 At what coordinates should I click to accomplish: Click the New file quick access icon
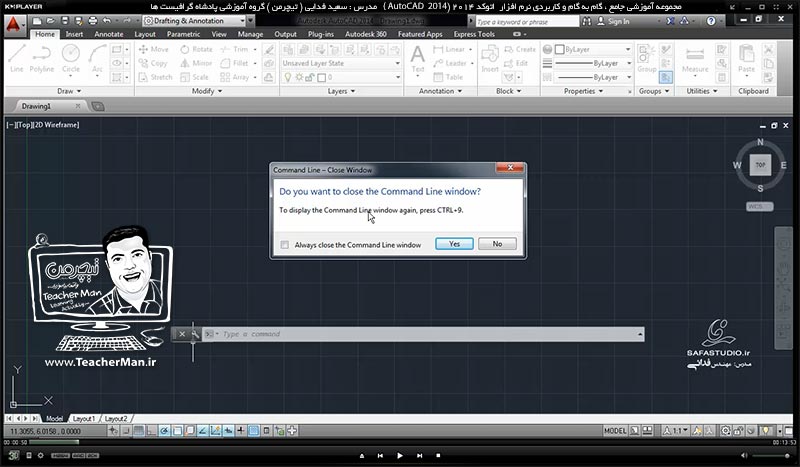click(37, 21)
